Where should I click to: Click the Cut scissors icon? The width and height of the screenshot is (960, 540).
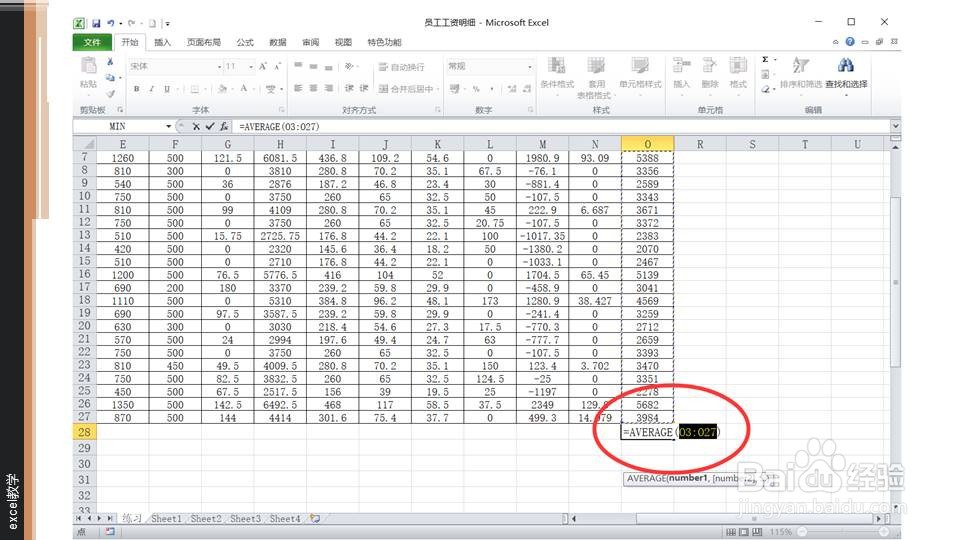110,62
